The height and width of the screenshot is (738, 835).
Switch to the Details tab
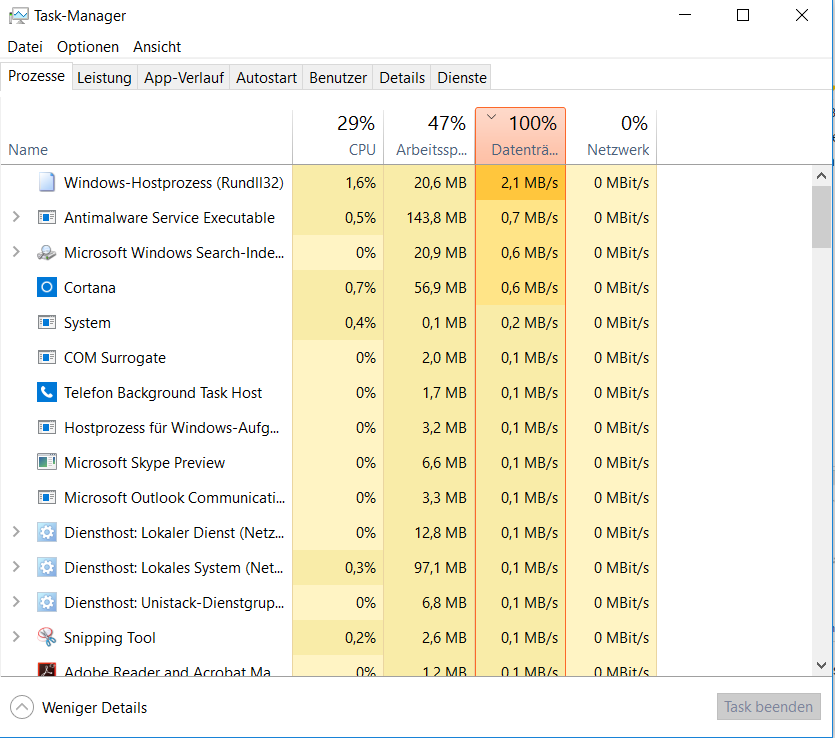pos(402,78)
